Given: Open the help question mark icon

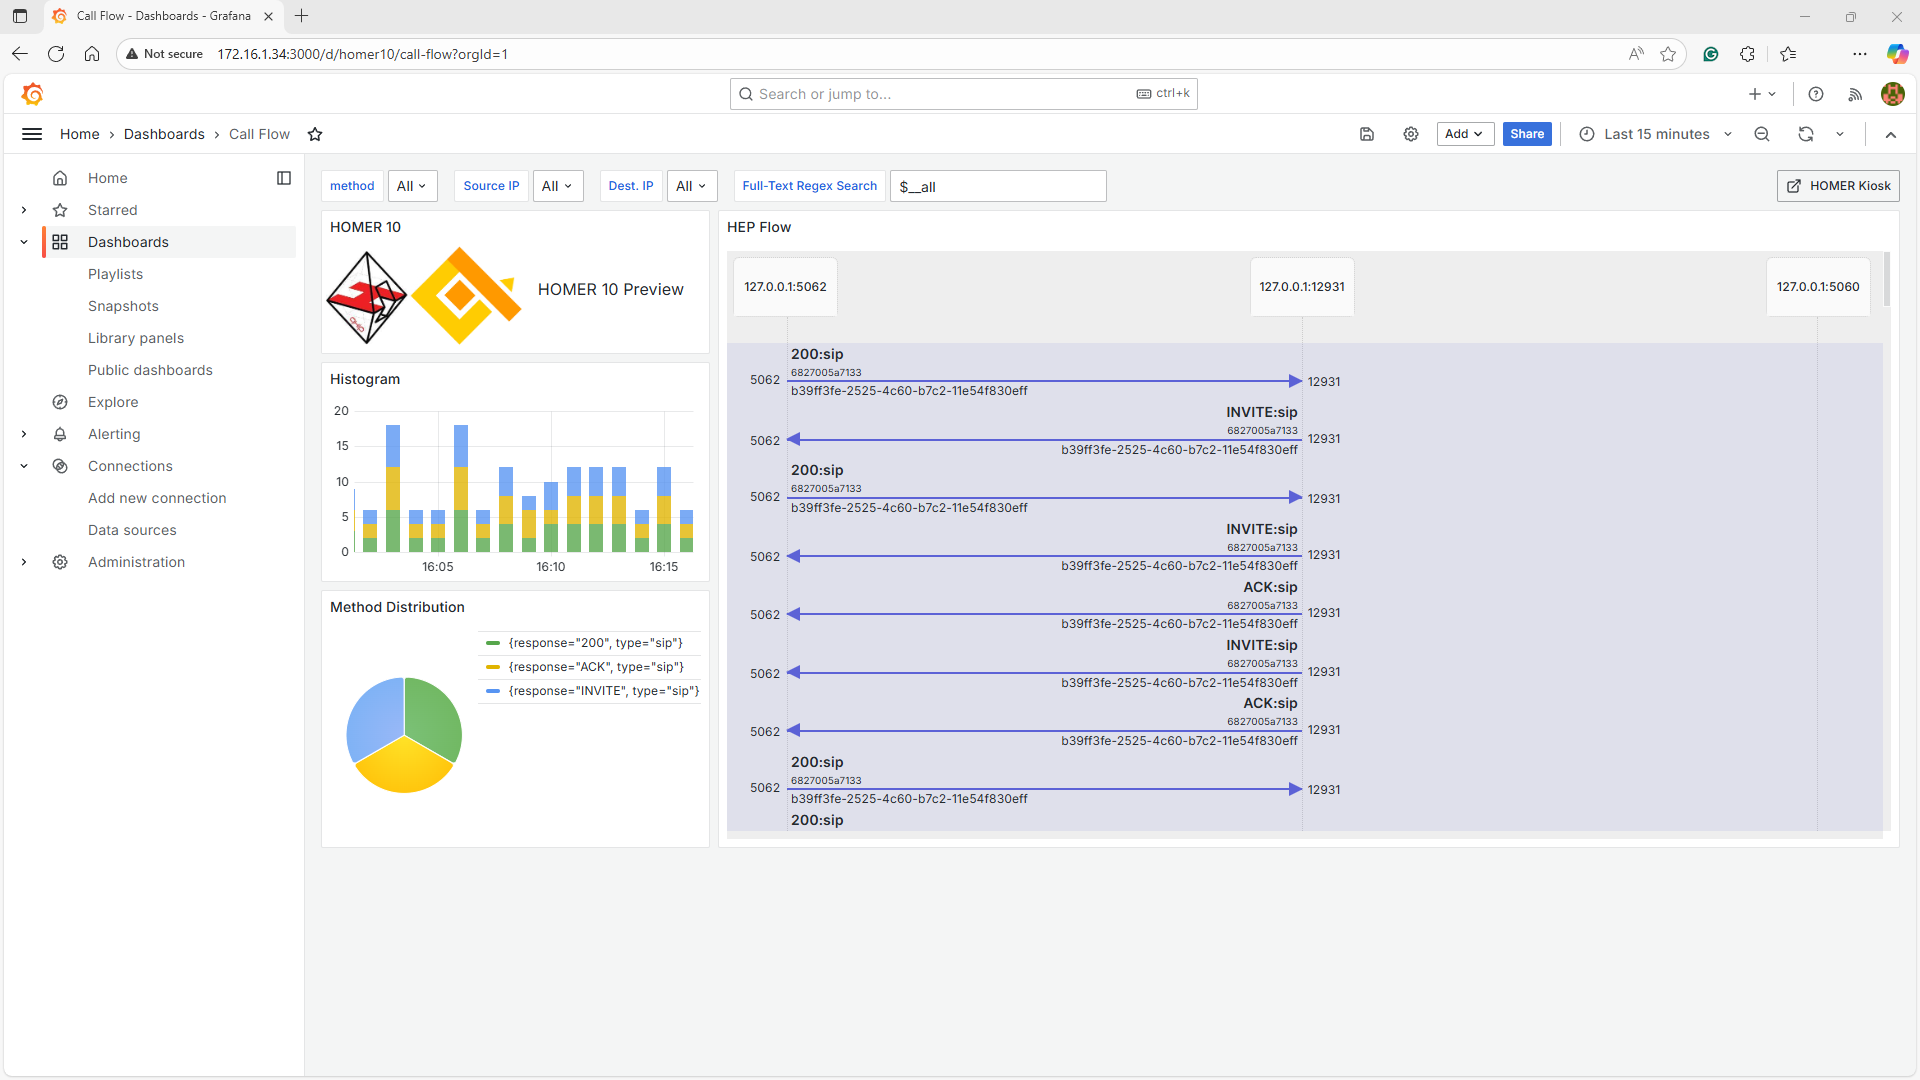Looking at the screenshot, I should (x=1816, y=94).
